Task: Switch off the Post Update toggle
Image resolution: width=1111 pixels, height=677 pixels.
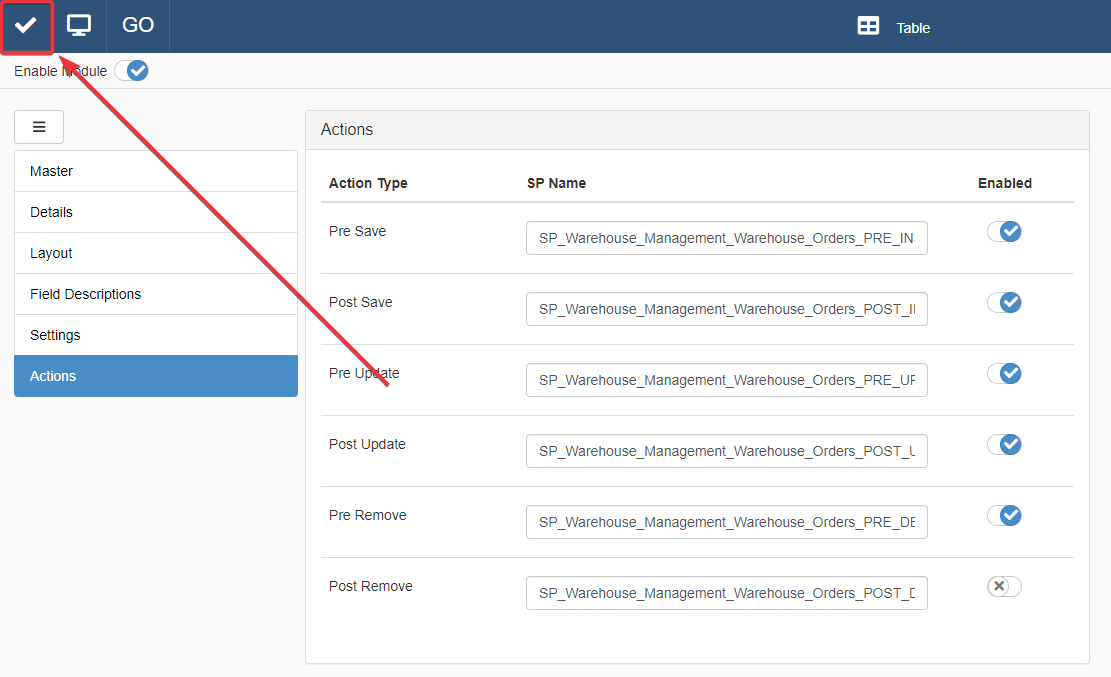Action: click(x=1004, y=444)
